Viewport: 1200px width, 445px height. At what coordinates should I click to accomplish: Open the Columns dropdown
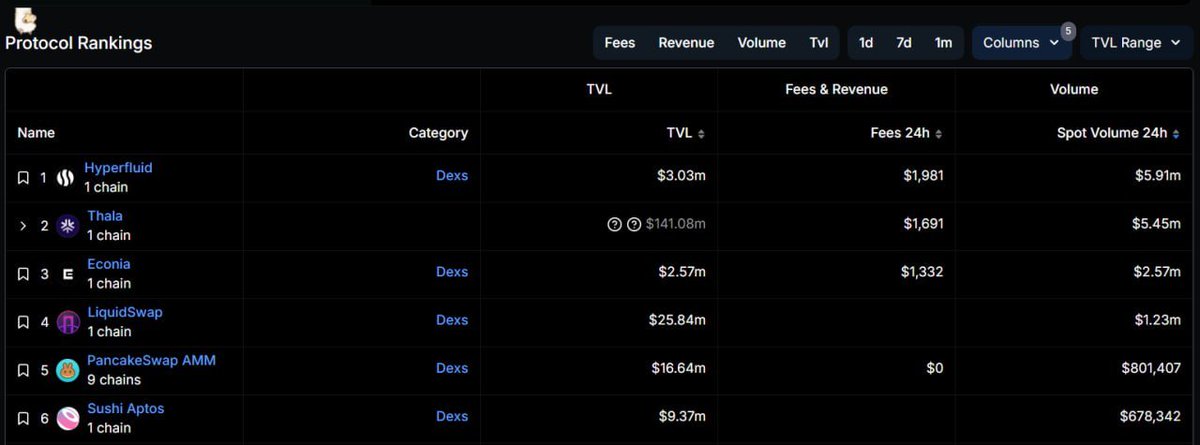[x=1020, y=43]
